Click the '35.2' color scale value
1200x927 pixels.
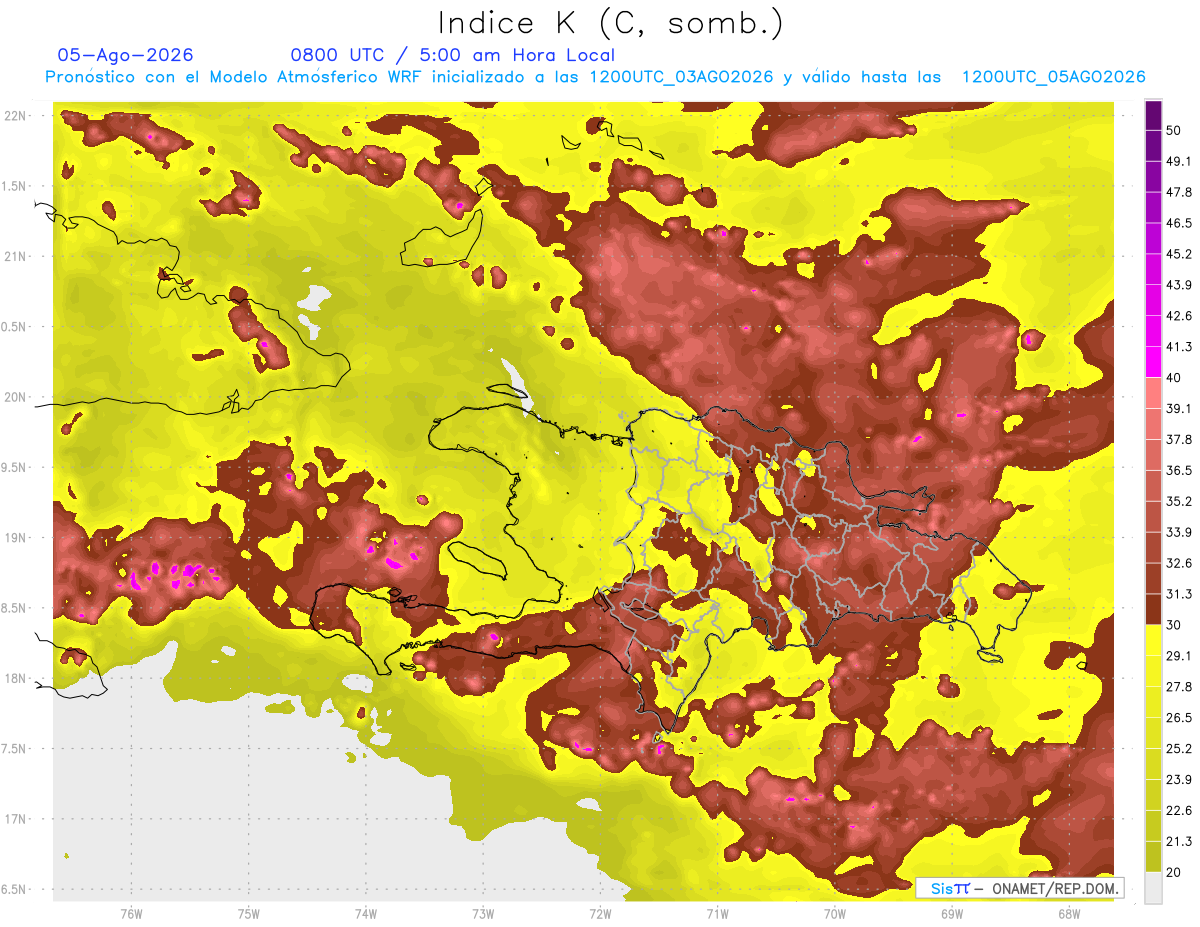click(x=1179, y=501)
